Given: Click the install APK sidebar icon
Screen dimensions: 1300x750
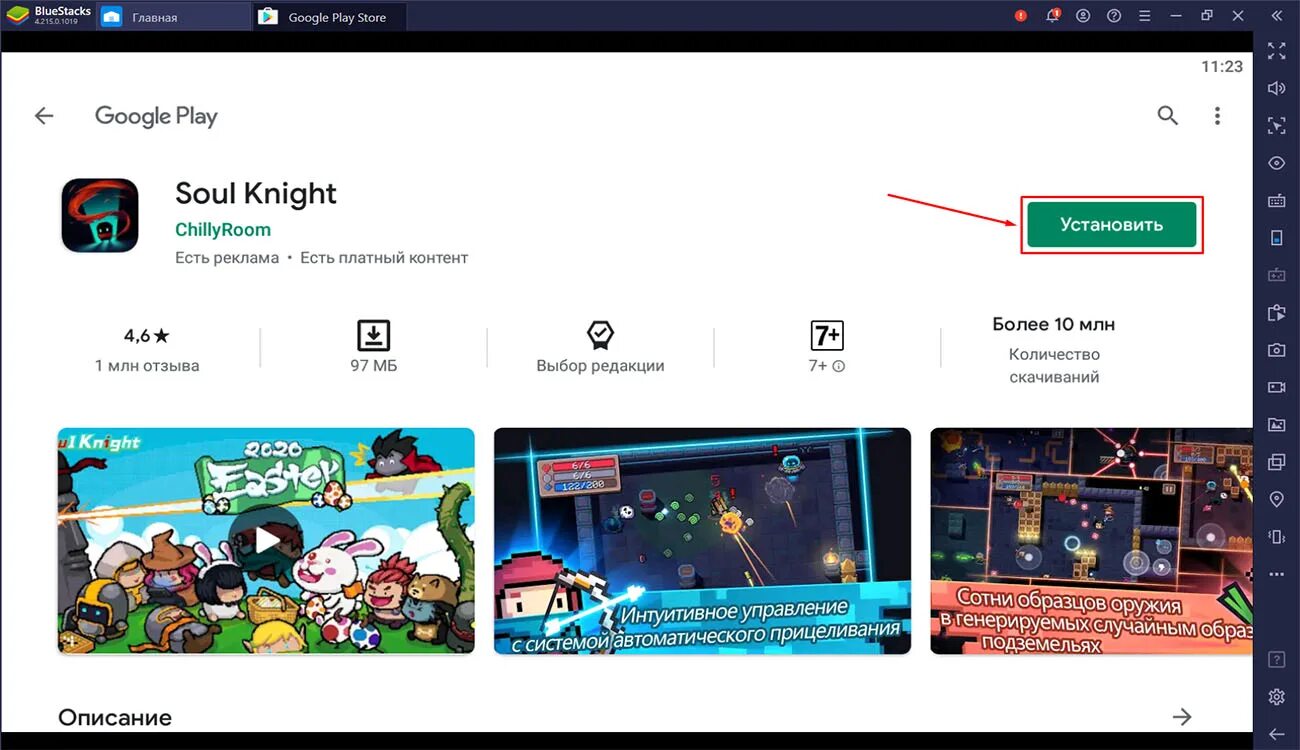Looking at the screenshot, I should coord(1276,313).
